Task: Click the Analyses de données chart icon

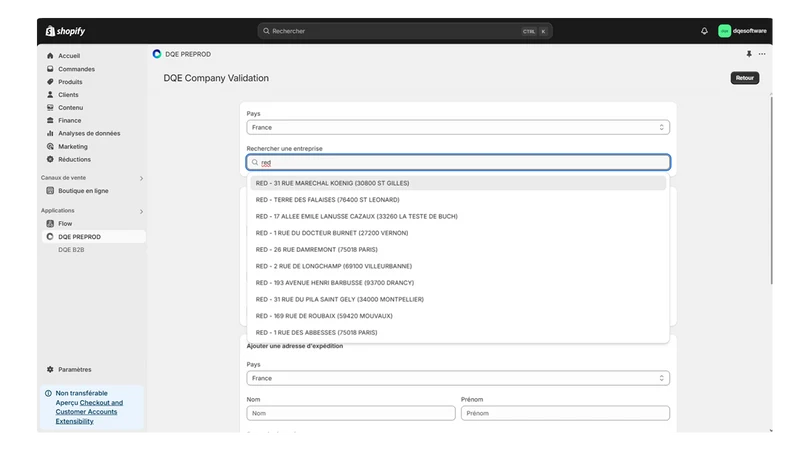Action: click(50, 133)
